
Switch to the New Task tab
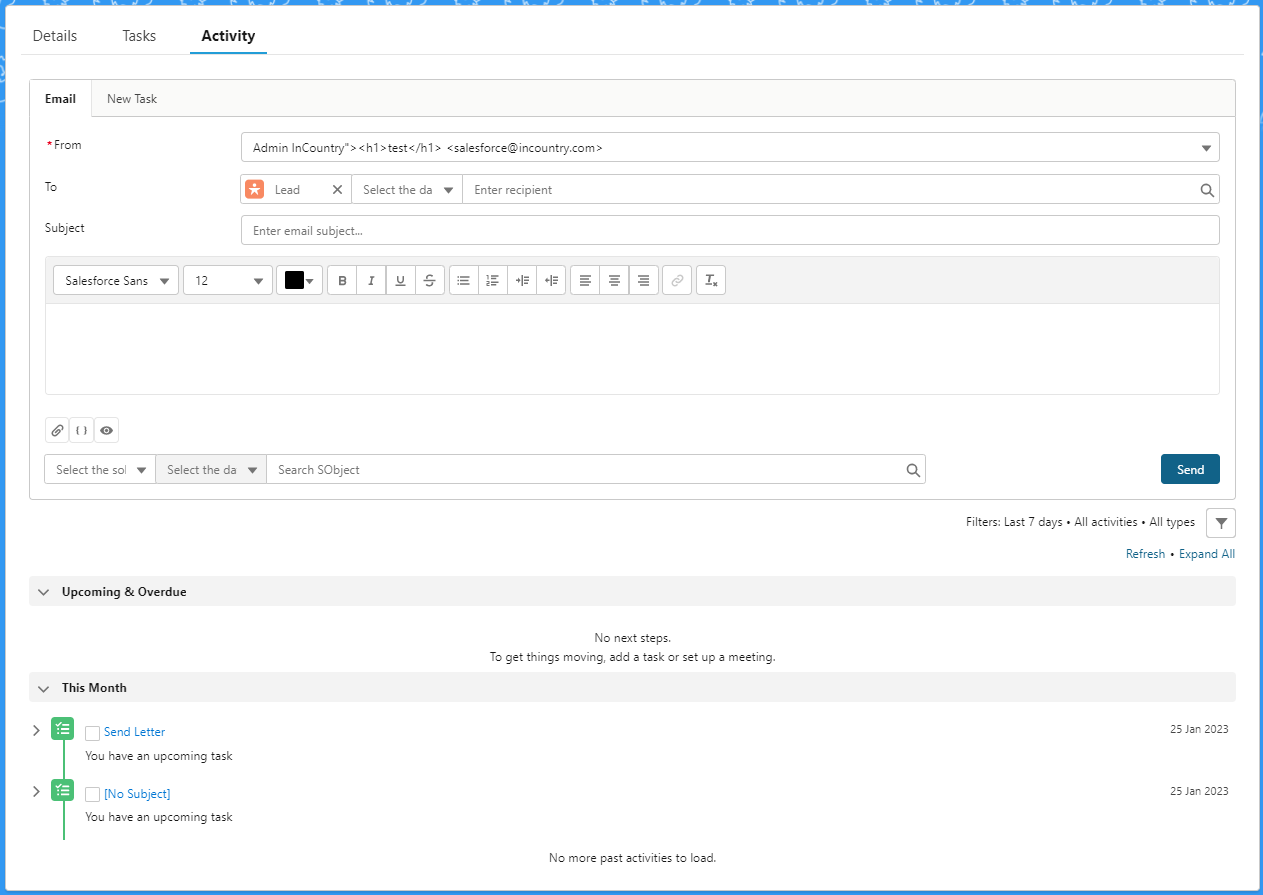click(x=131, y=98)
